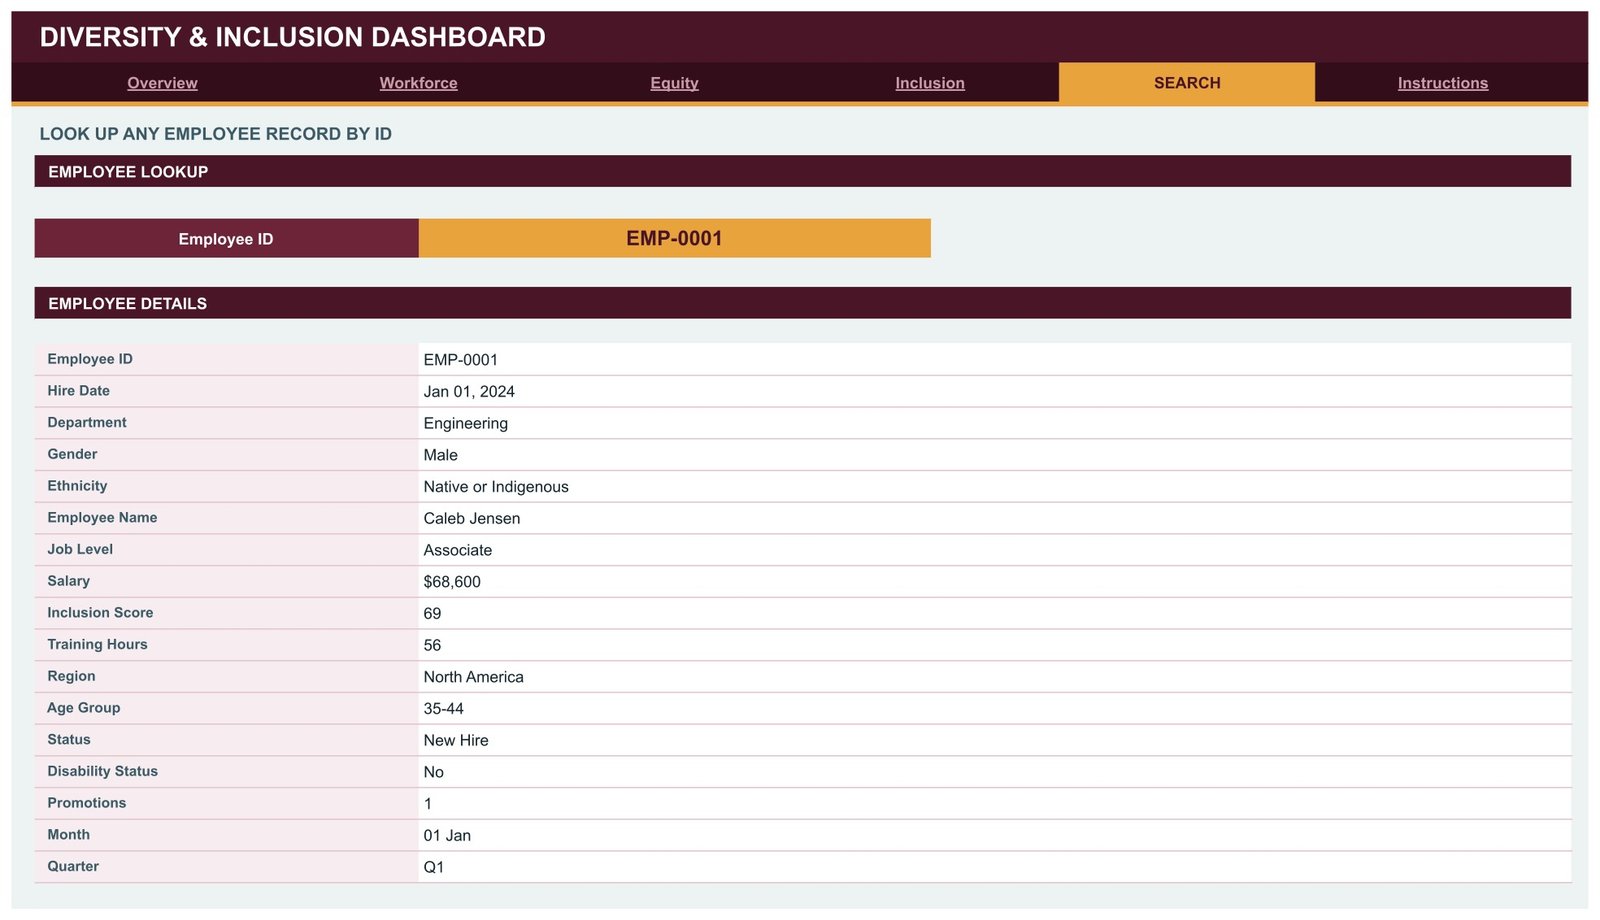The width and height of the screenshot is (1600, 920).
Task: Select the Ethnicity value Native or Indigenous
Action: pos(496,487)
